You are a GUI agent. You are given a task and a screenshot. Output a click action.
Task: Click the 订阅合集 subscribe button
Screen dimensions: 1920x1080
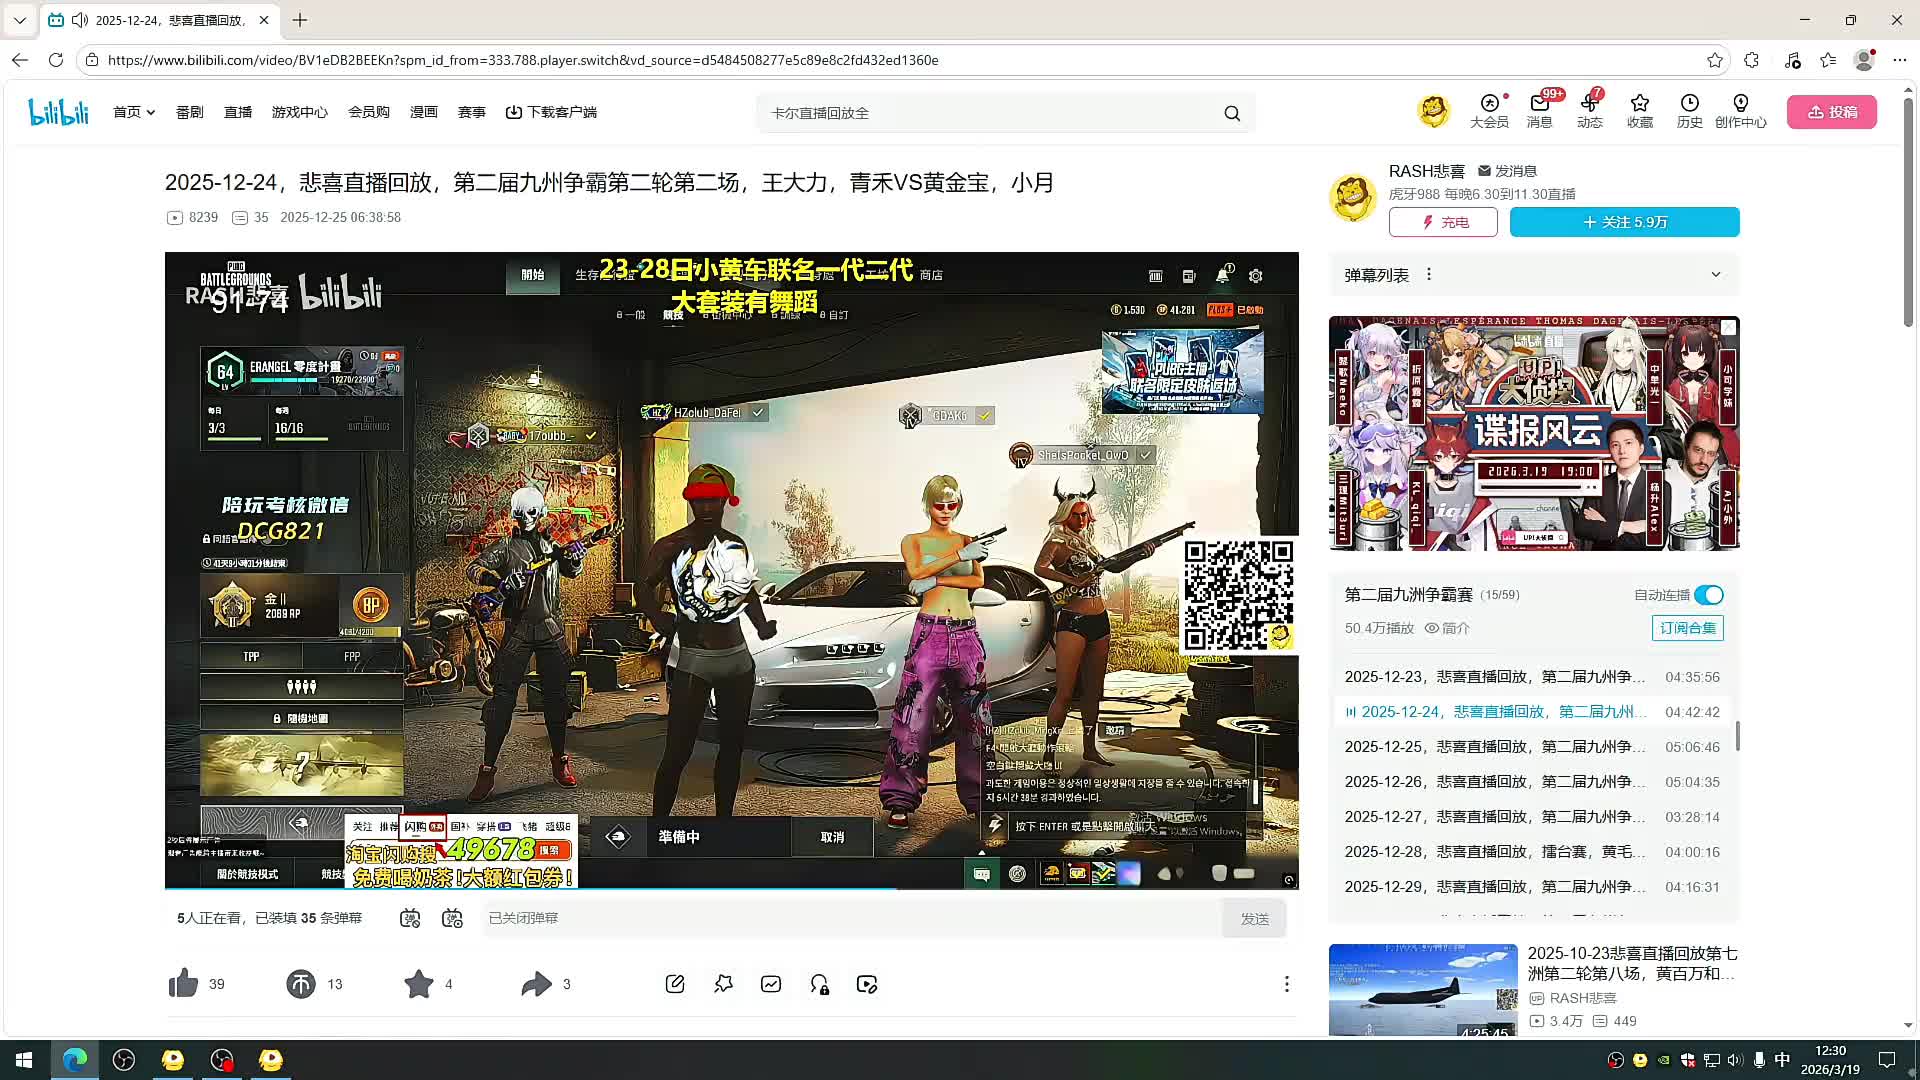point(1687,628)
